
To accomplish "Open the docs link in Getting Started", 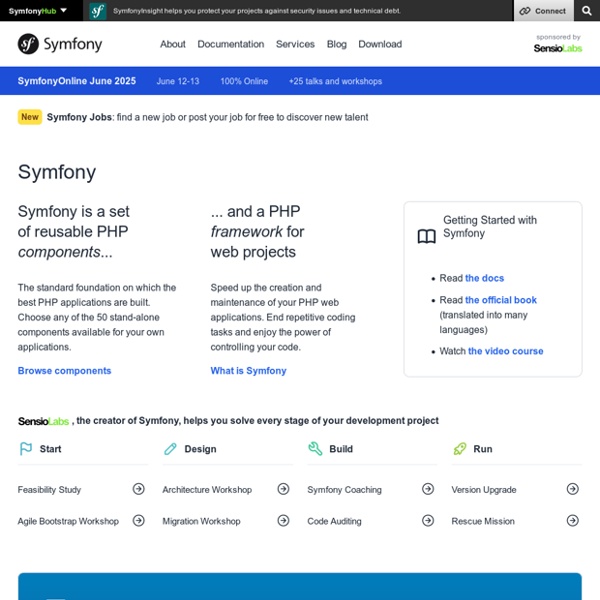I will (484, 278).
